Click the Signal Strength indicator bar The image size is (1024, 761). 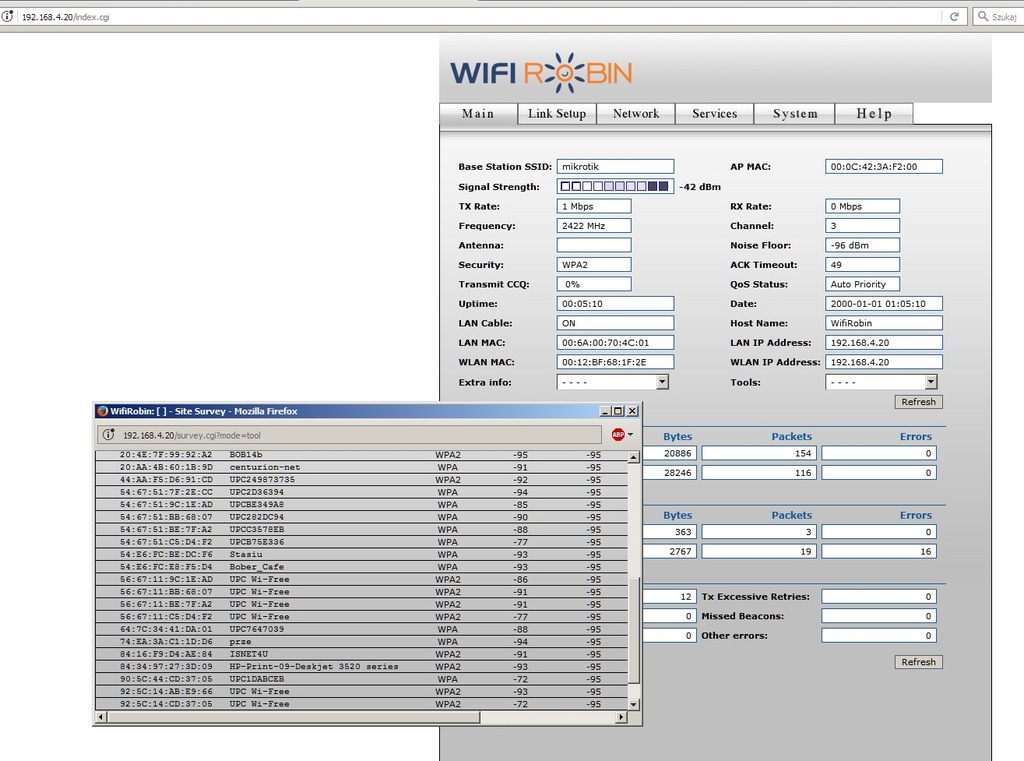pos(615,186)
